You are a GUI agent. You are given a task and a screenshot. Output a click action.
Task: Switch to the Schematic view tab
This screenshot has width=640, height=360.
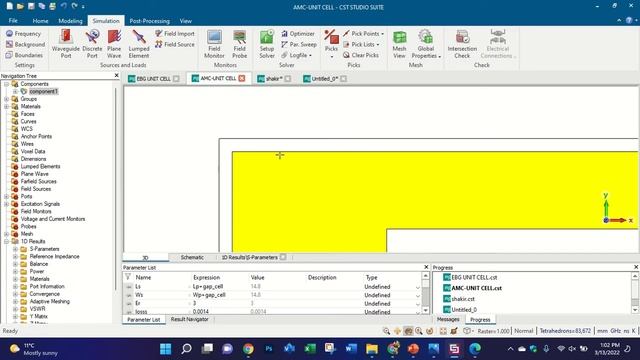[x=192, y=257]
